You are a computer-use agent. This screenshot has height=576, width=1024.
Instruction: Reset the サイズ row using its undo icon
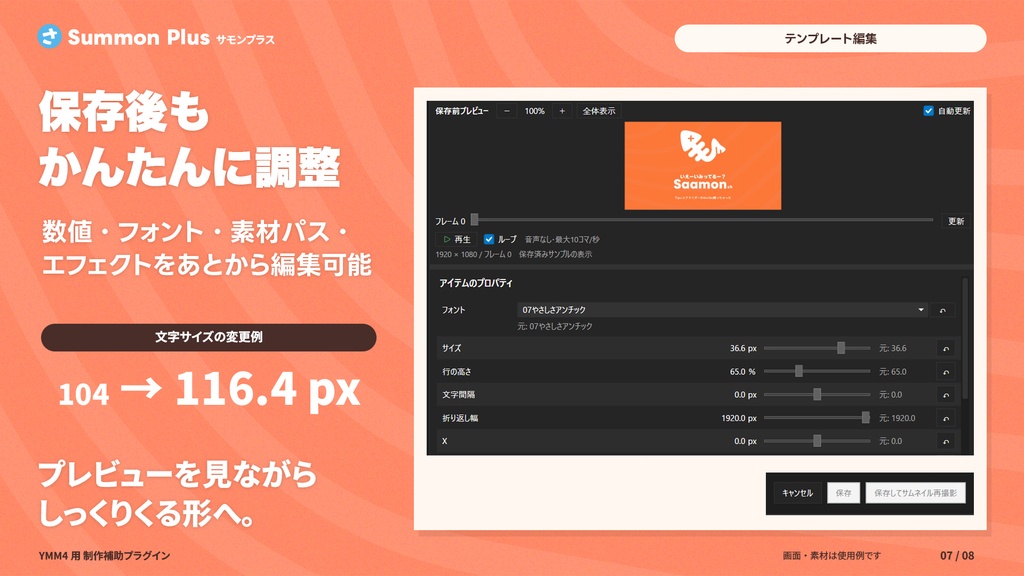tap(946, 349)
